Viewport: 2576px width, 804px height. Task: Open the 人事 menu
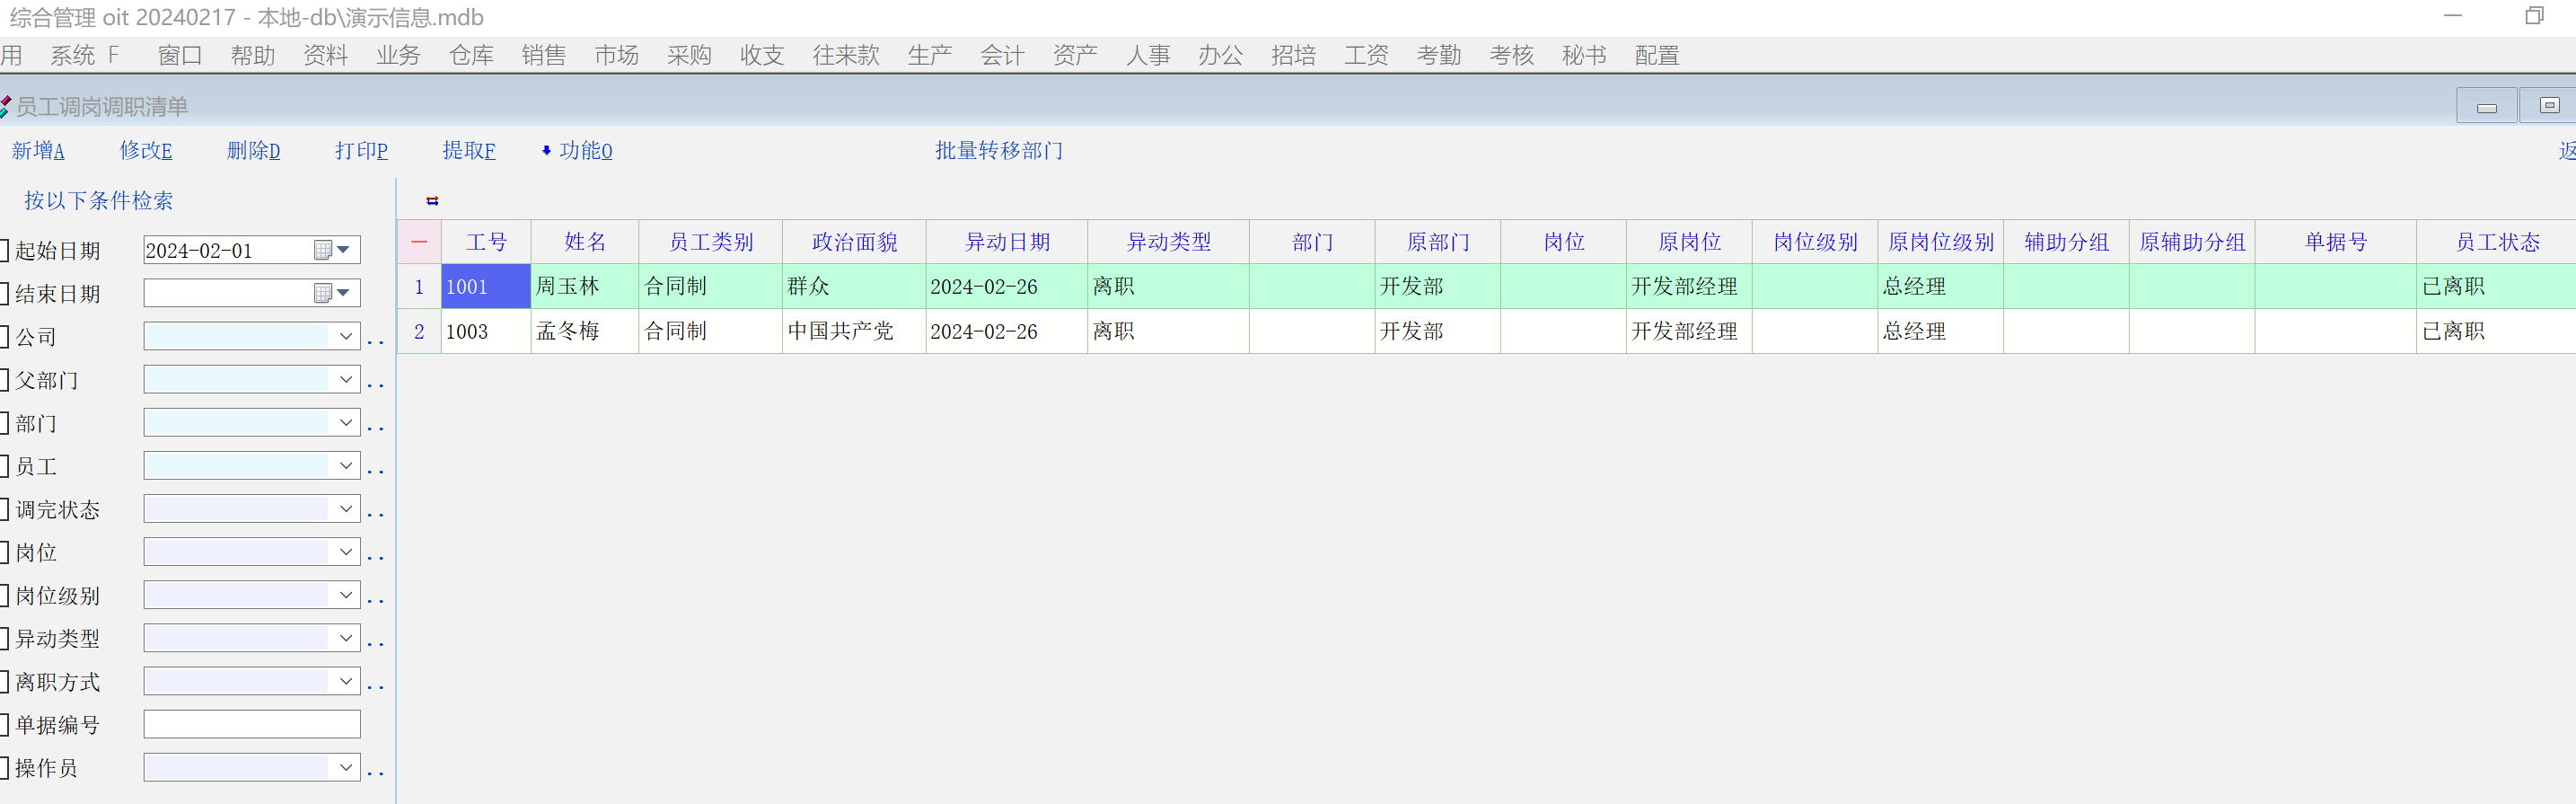click(1147, 56)
